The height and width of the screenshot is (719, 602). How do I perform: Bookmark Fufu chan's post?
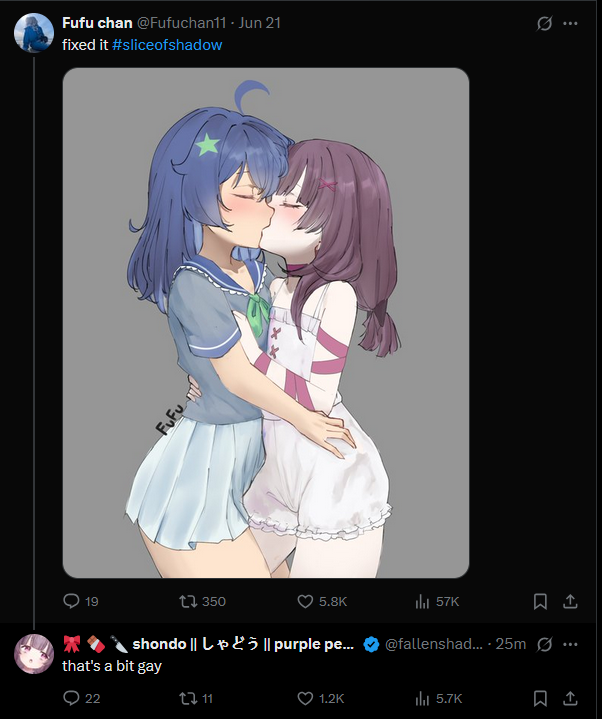[x=540, y=601]
